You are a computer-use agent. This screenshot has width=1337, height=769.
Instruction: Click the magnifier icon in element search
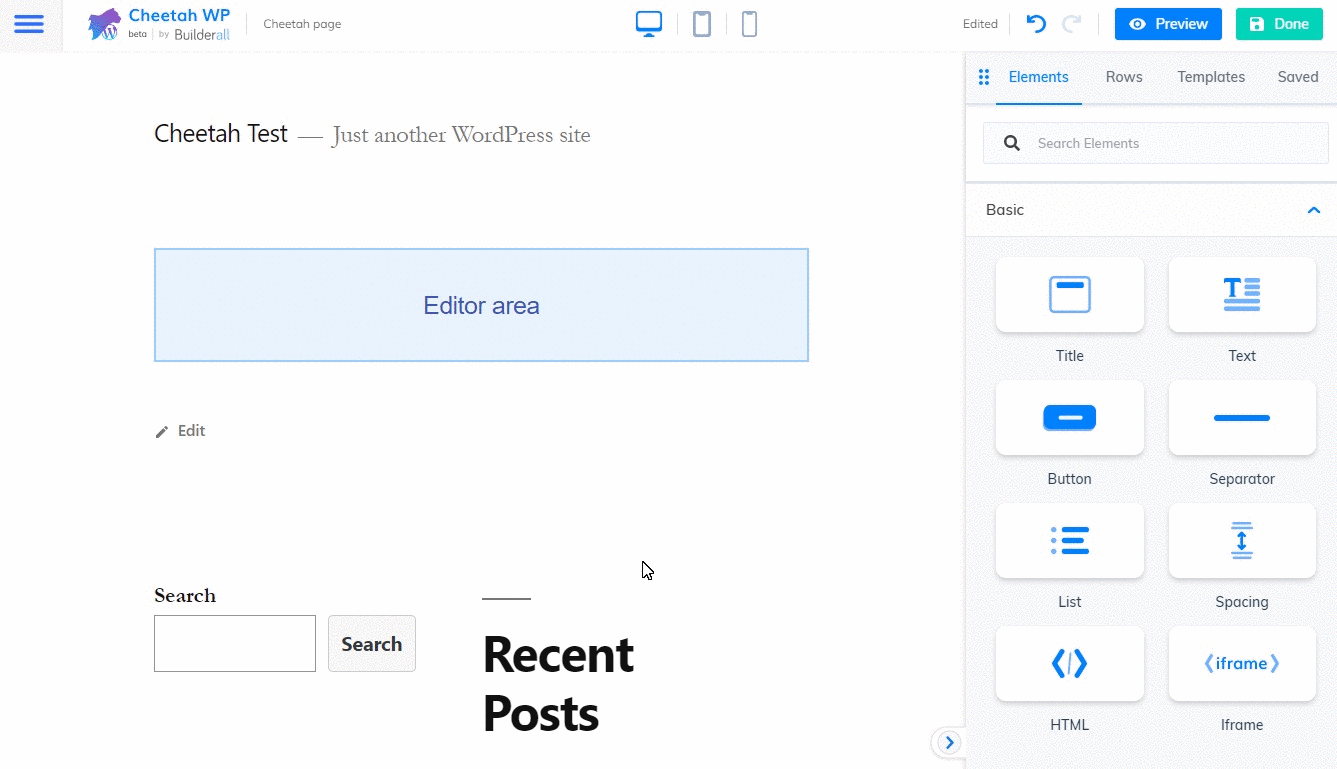point(1012,143)
